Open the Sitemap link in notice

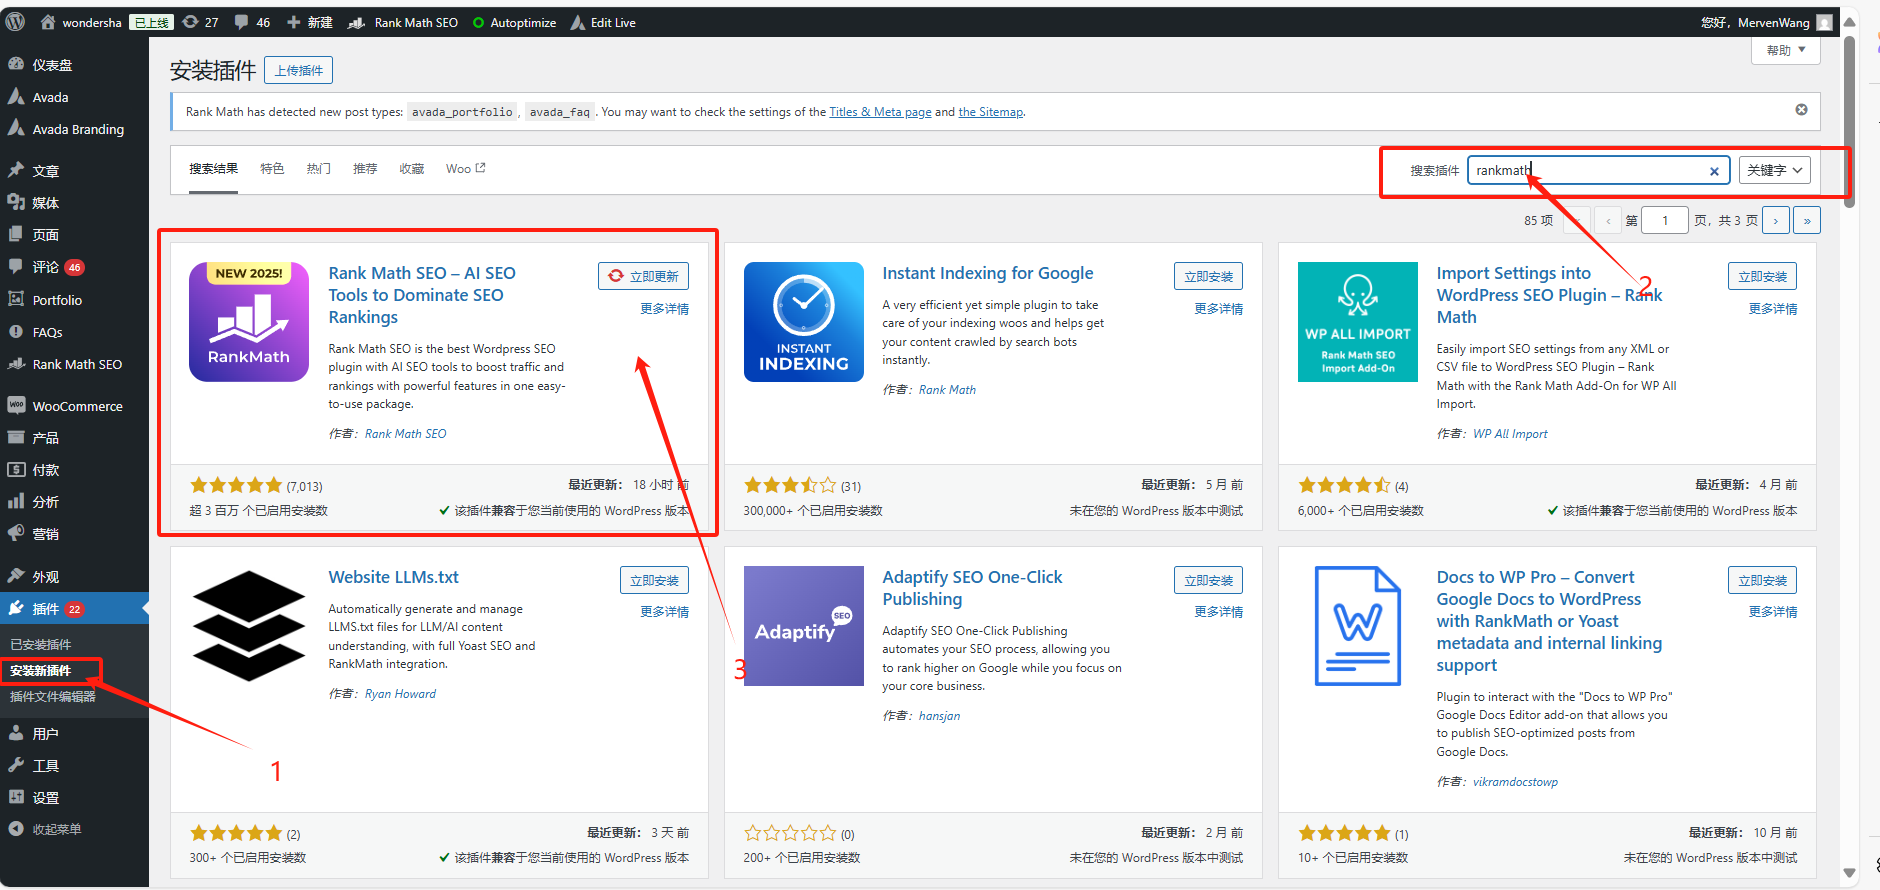991,112
